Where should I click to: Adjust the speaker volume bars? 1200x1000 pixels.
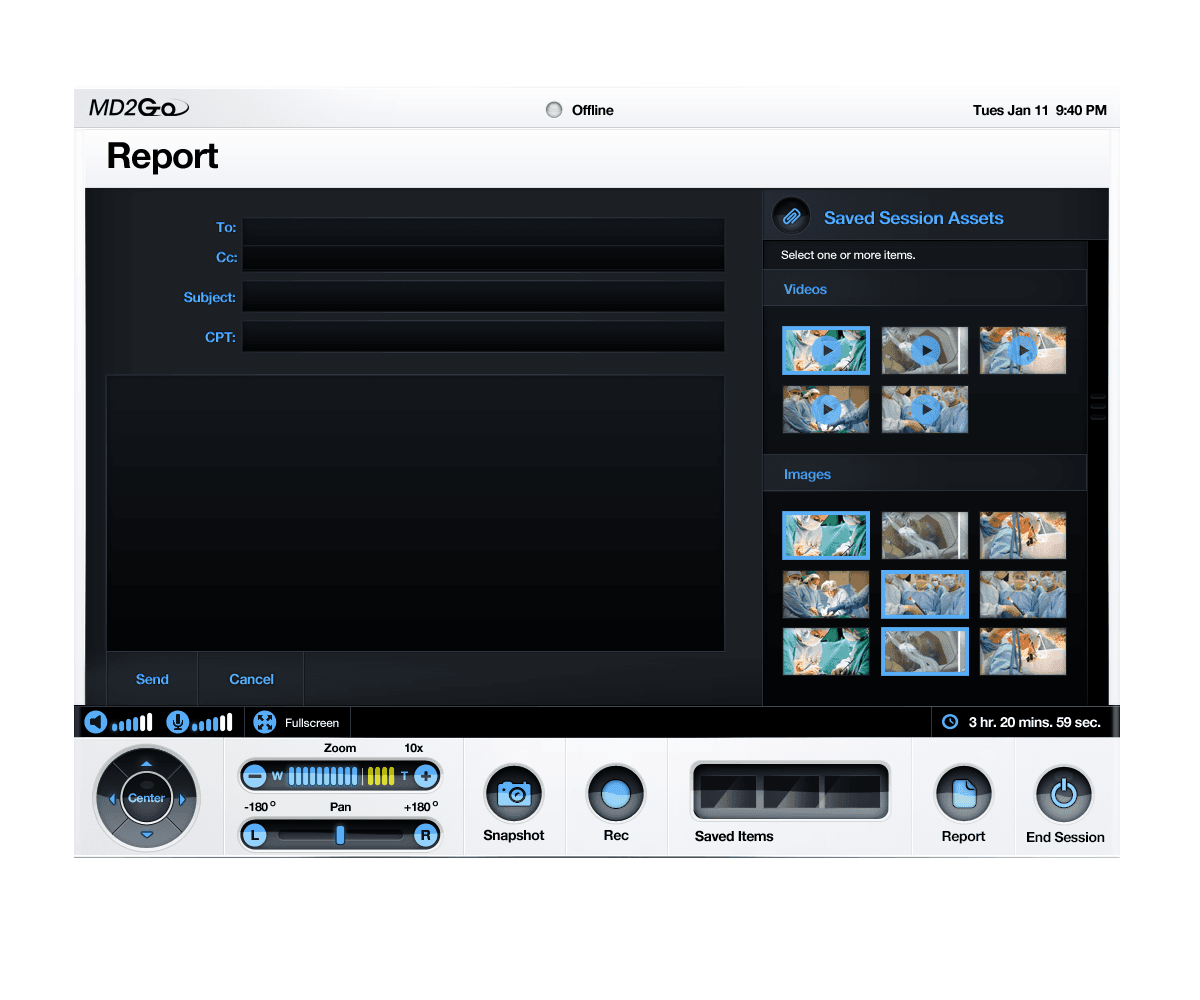click(132, 722)
